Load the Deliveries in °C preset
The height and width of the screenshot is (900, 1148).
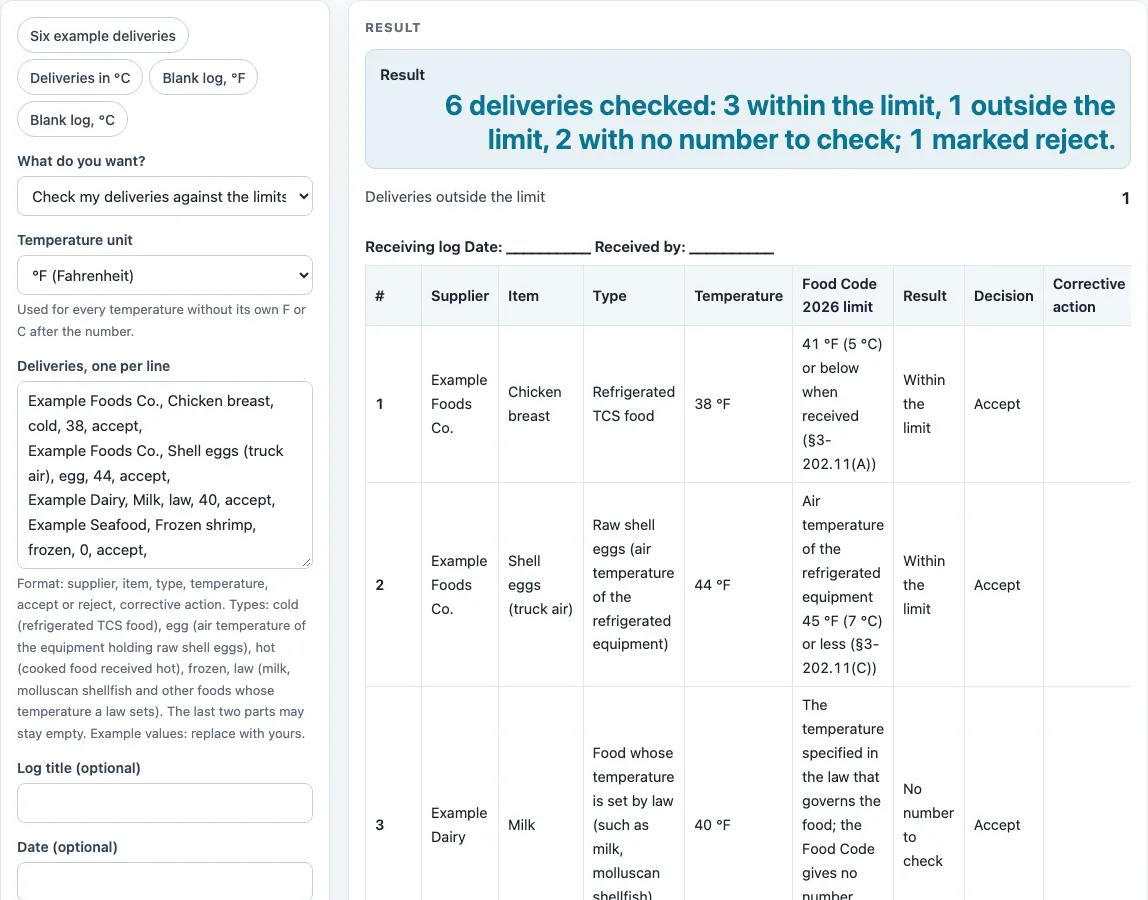(80, 78)
